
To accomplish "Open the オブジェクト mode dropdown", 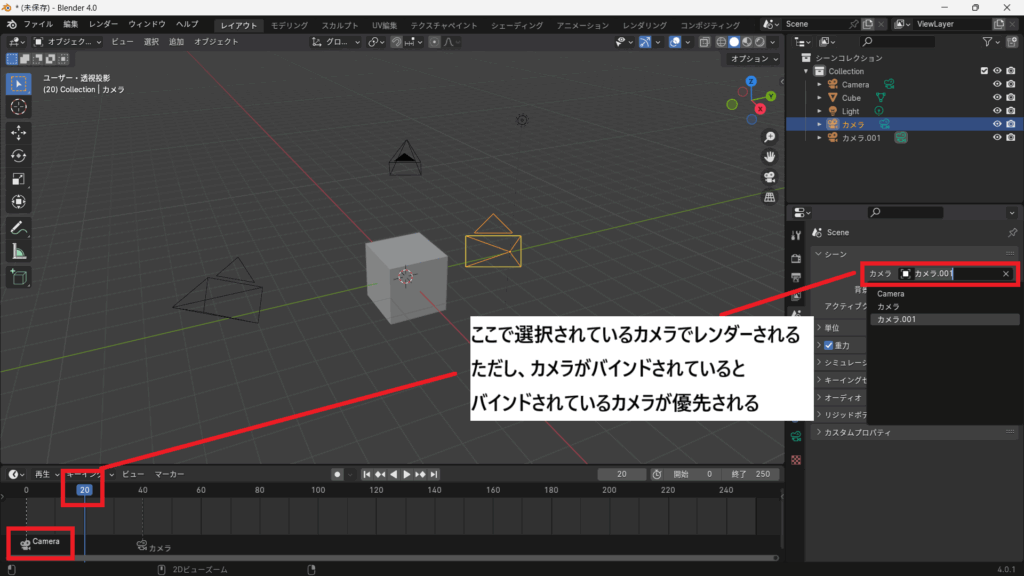I will [x=67, y=42].
